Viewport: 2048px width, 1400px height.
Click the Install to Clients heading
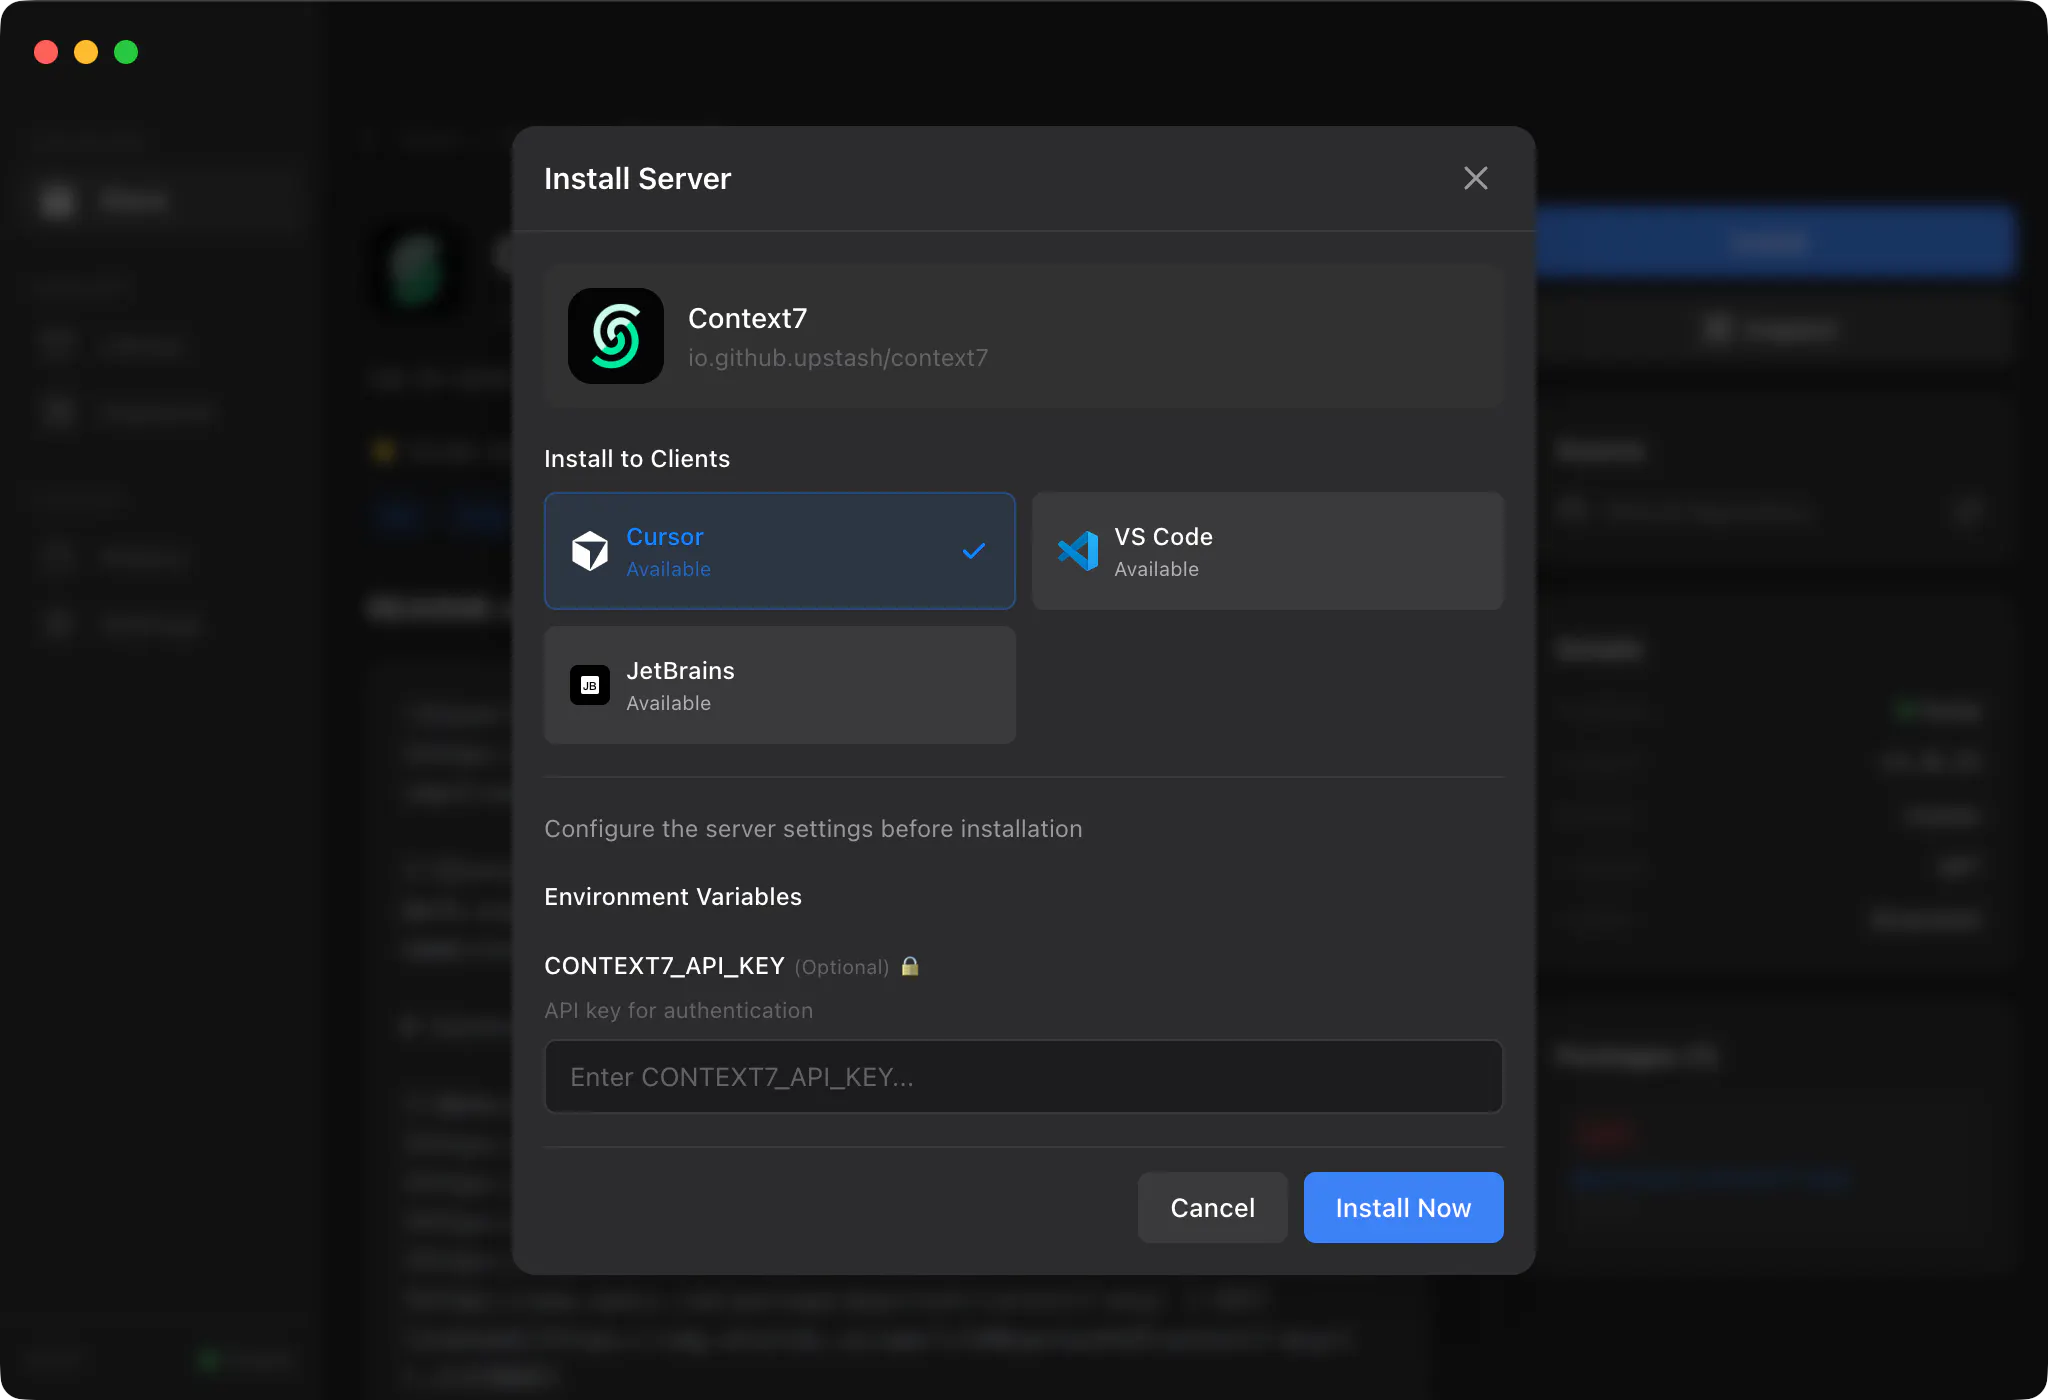pos(637,459)
